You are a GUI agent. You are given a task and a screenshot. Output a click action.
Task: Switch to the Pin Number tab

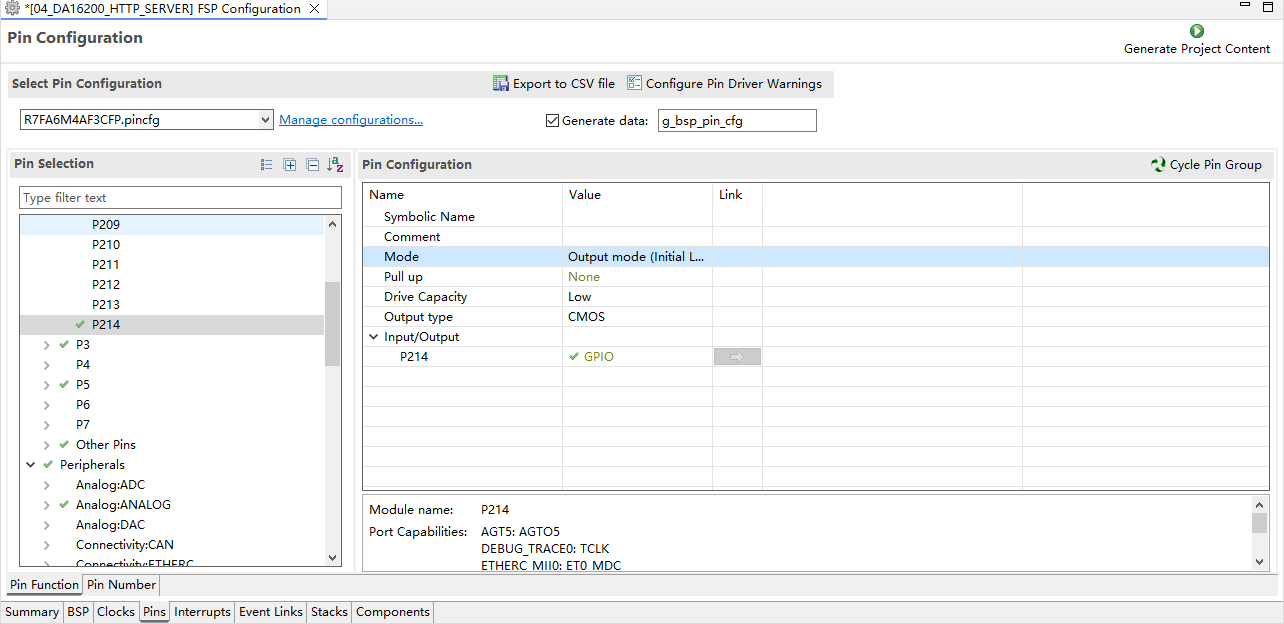tap(120, 585)
